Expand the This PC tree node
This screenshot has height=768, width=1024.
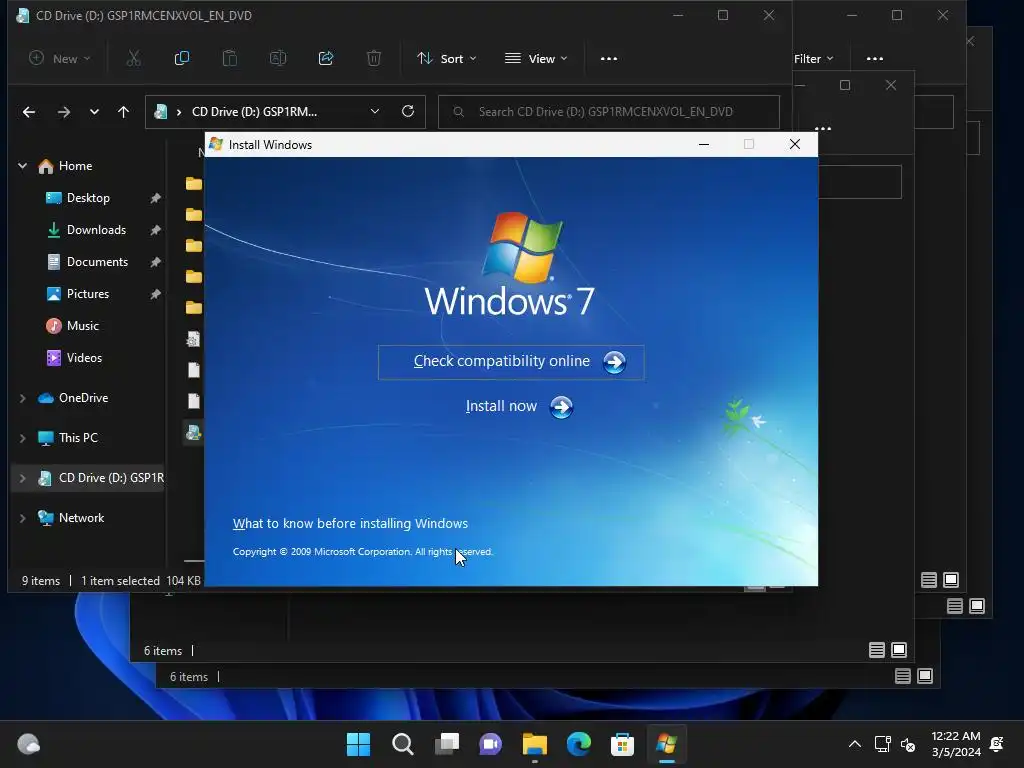pyautogui.click(x=22, y=438)
